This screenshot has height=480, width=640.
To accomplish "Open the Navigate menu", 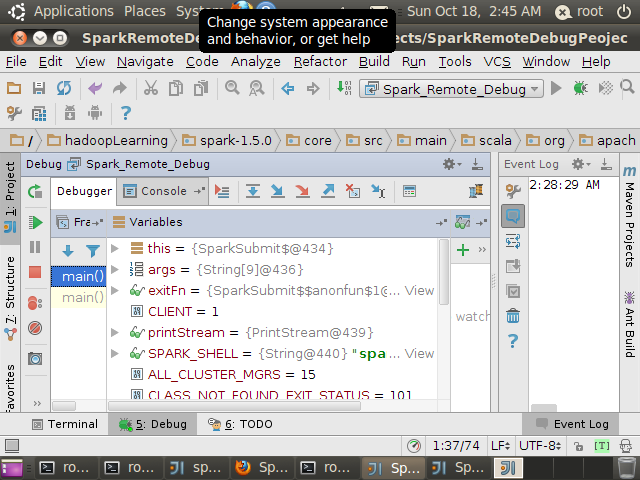I will 145,62.
